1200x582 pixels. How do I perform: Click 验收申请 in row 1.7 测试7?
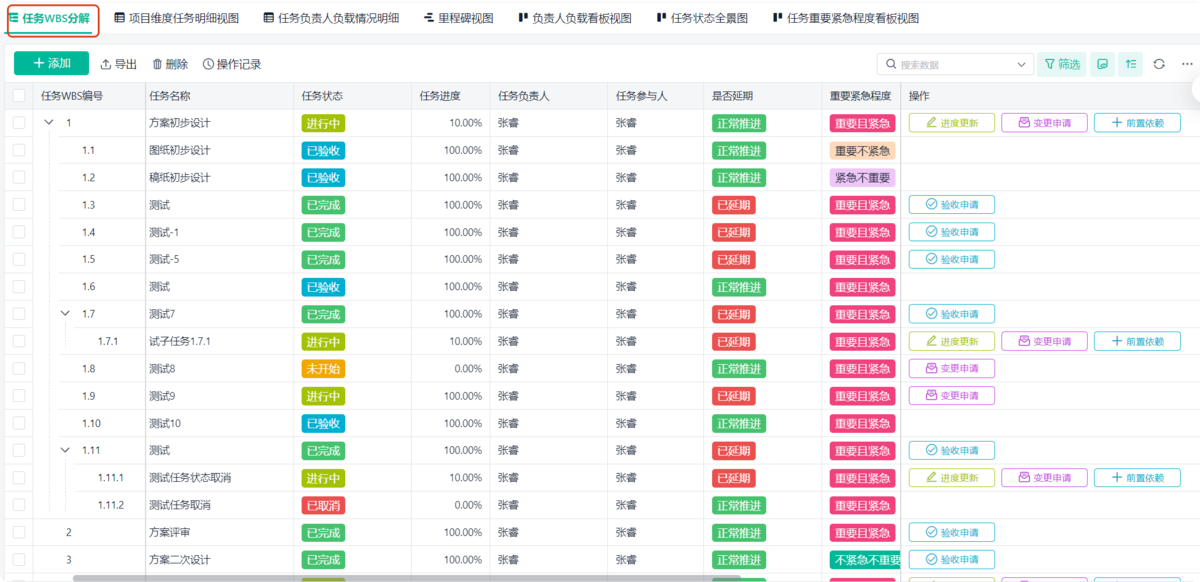(x=952, y=314)
